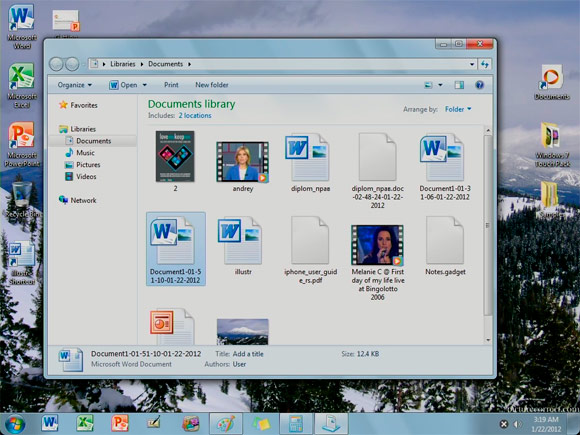Select the mountain landscape image file

[243, 331]
